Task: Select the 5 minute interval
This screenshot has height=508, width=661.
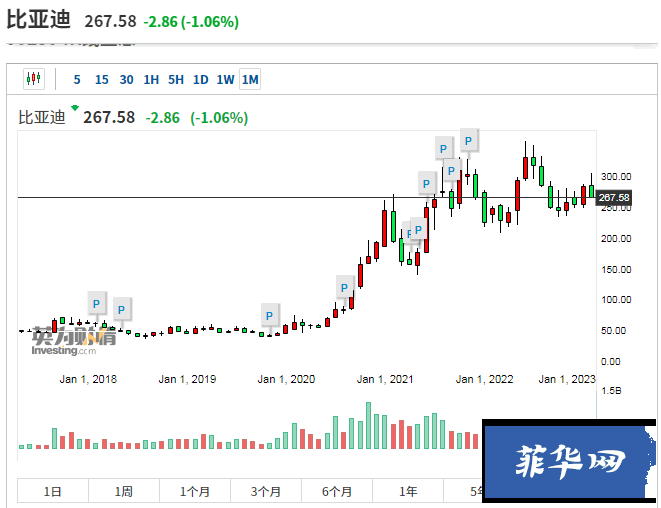Action: 77,79
